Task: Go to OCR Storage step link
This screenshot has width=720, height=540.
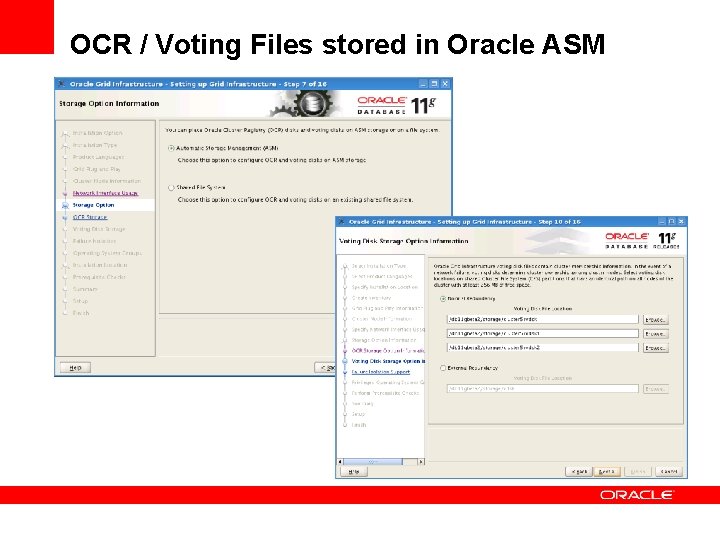Action: pos(90,217)
